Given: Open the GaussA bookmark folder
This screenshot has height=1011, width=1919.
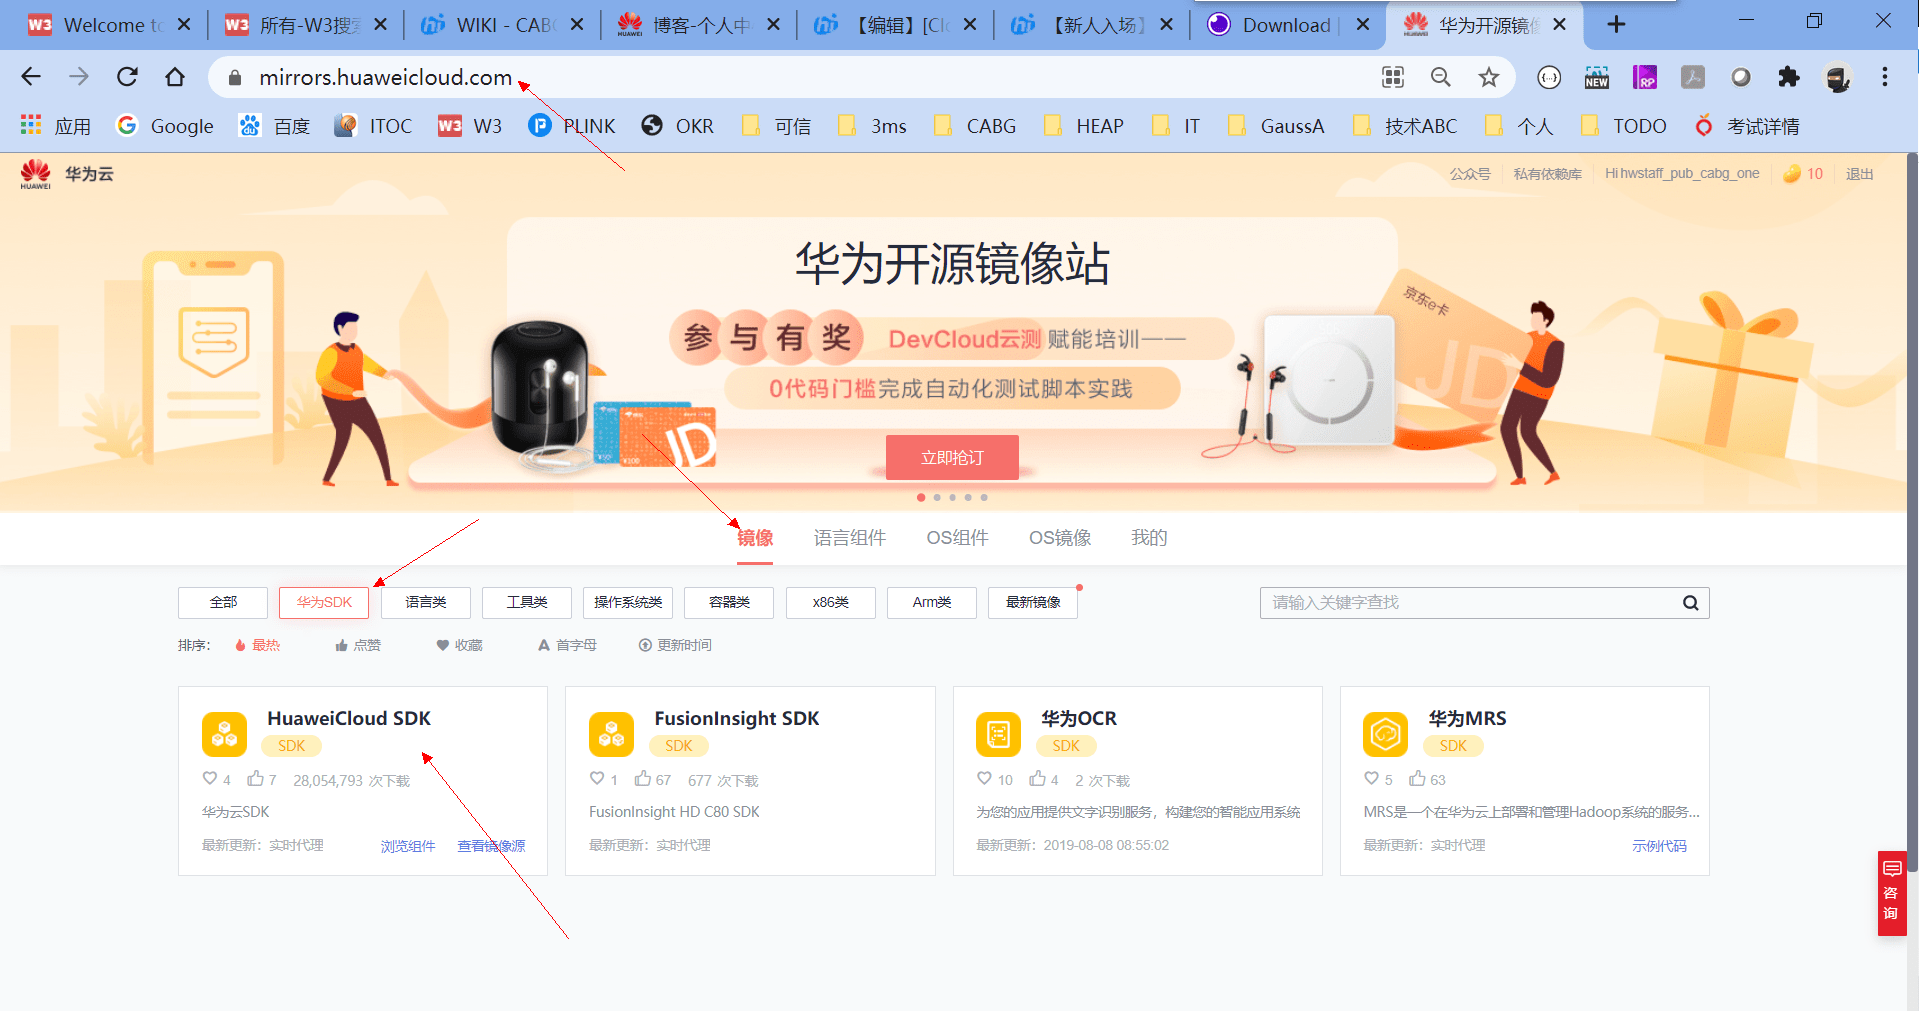Looking at the screenshot, I should click(1275, 126).
